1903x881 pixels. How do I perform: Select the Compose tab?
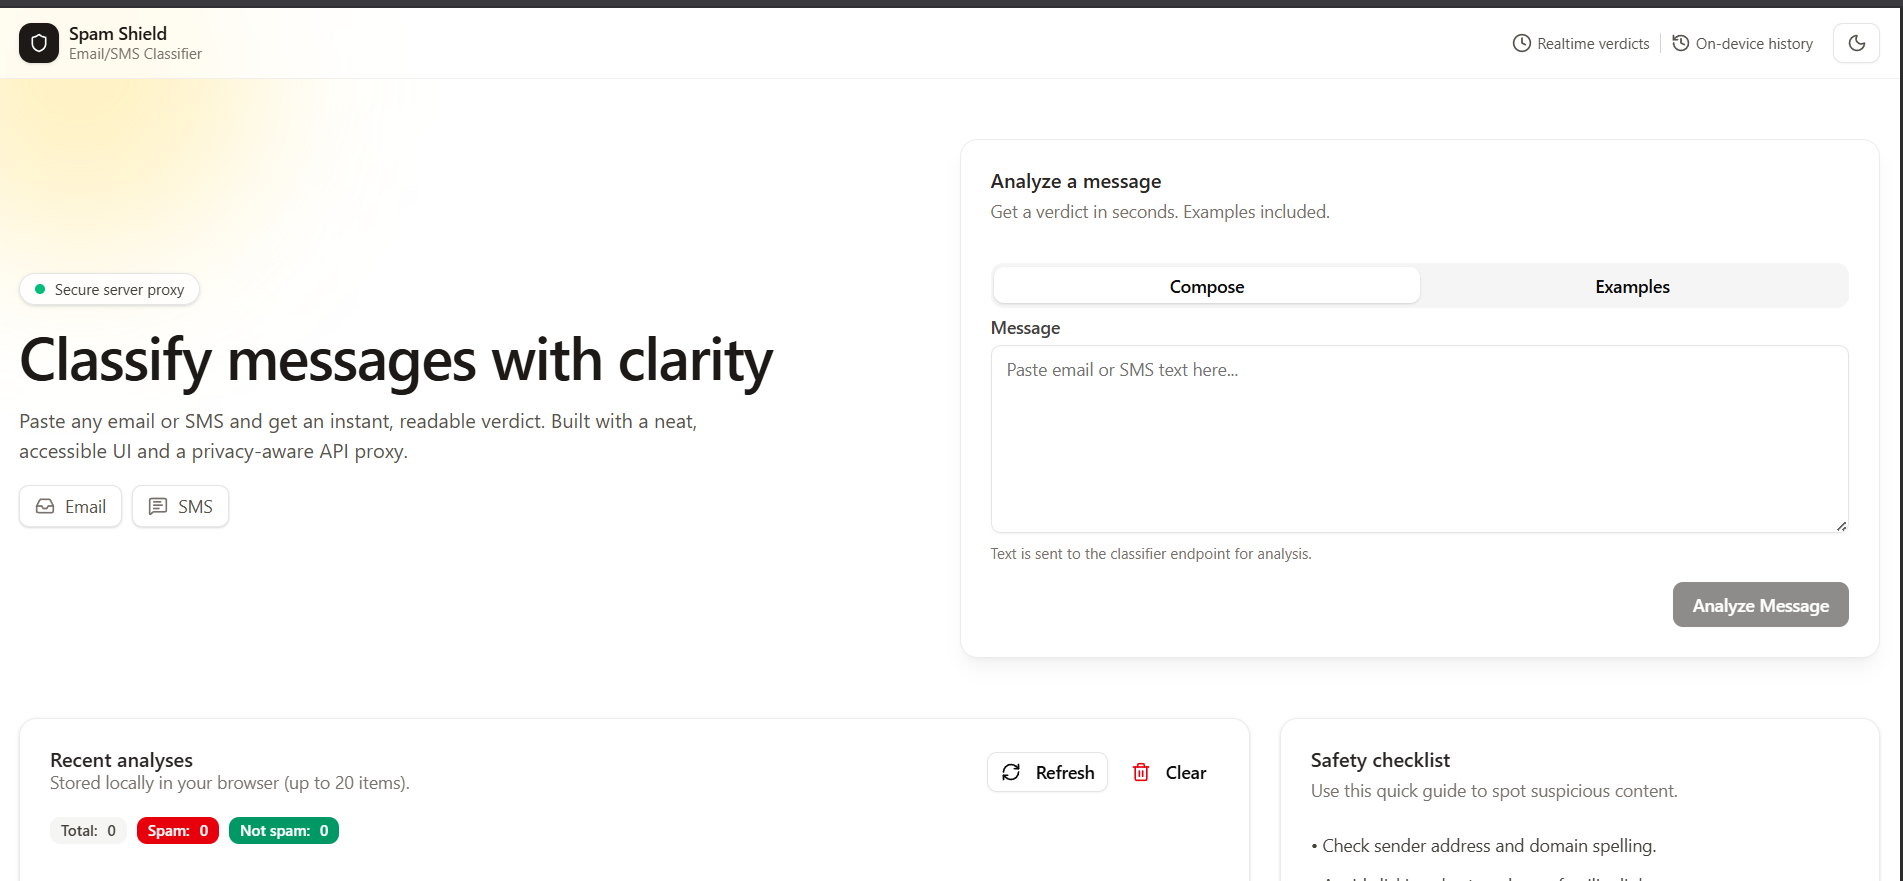(x=1206, y=287)
